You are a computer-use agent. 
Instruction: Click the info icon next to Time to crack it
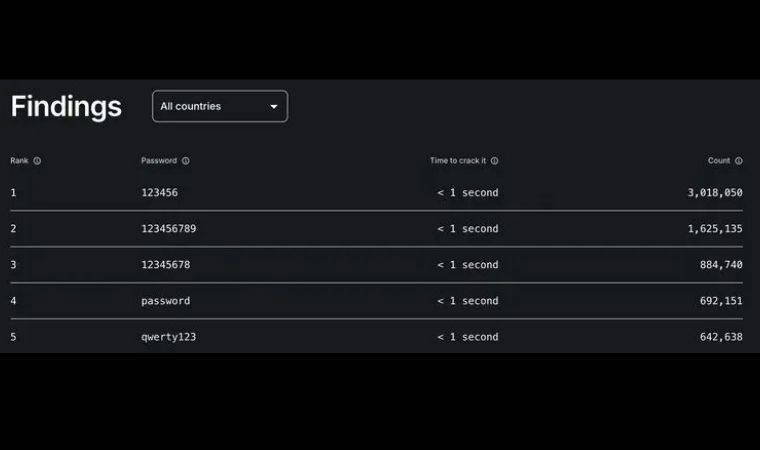tap(494, 161)
